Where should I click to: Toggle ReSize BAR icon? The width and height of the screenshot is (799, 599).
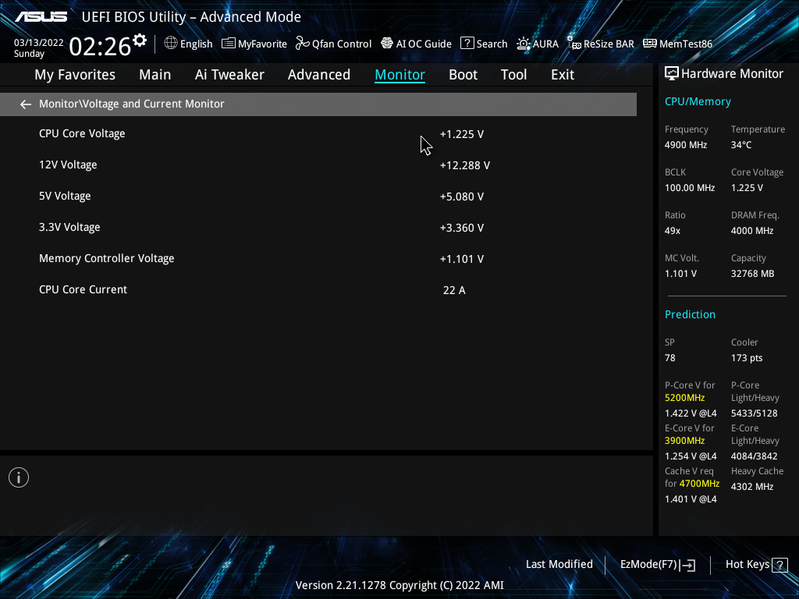(574, 43)
